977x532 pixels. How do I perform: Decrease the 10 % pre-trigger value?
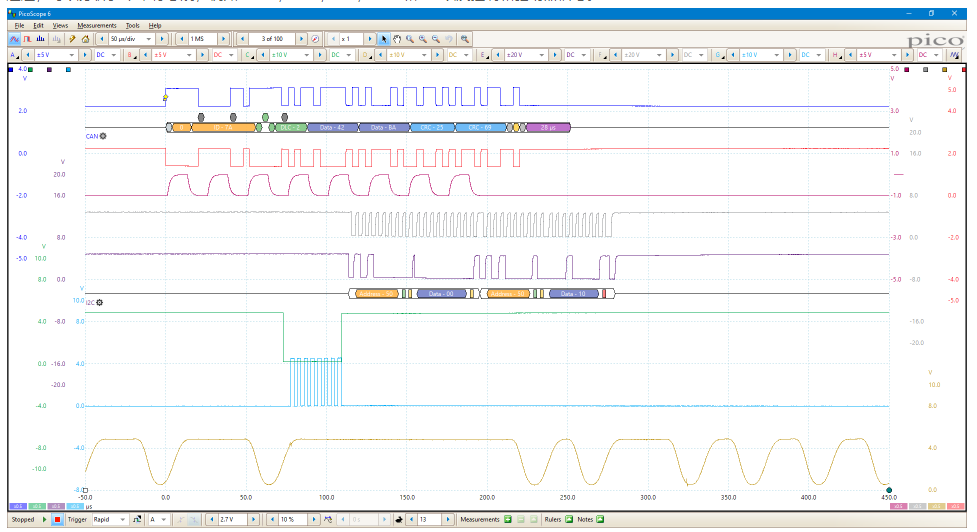(x=272, y=519)
